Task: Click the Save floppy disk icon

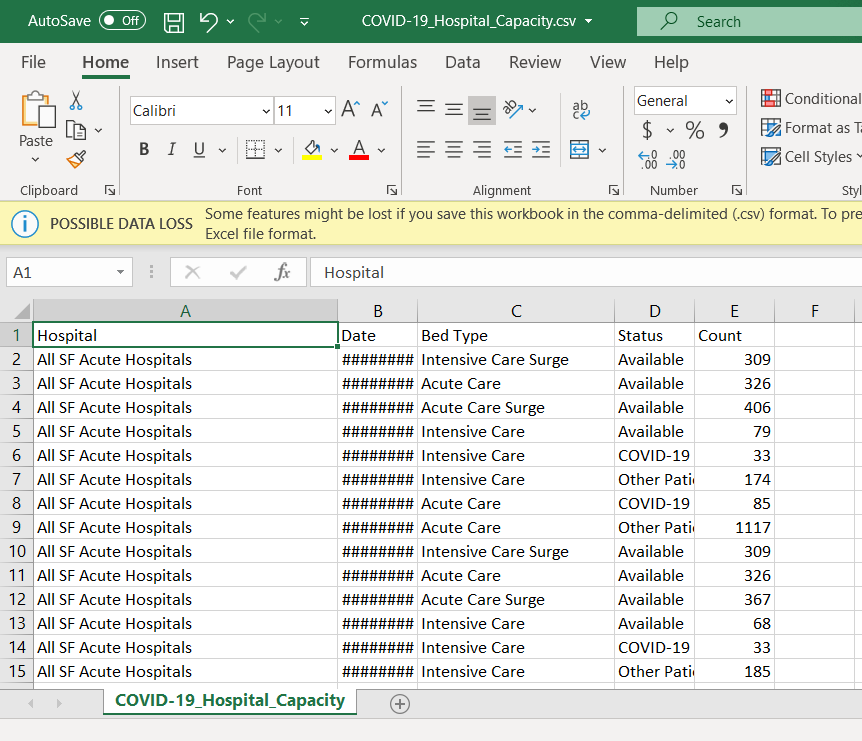Action: click(173, 21)
